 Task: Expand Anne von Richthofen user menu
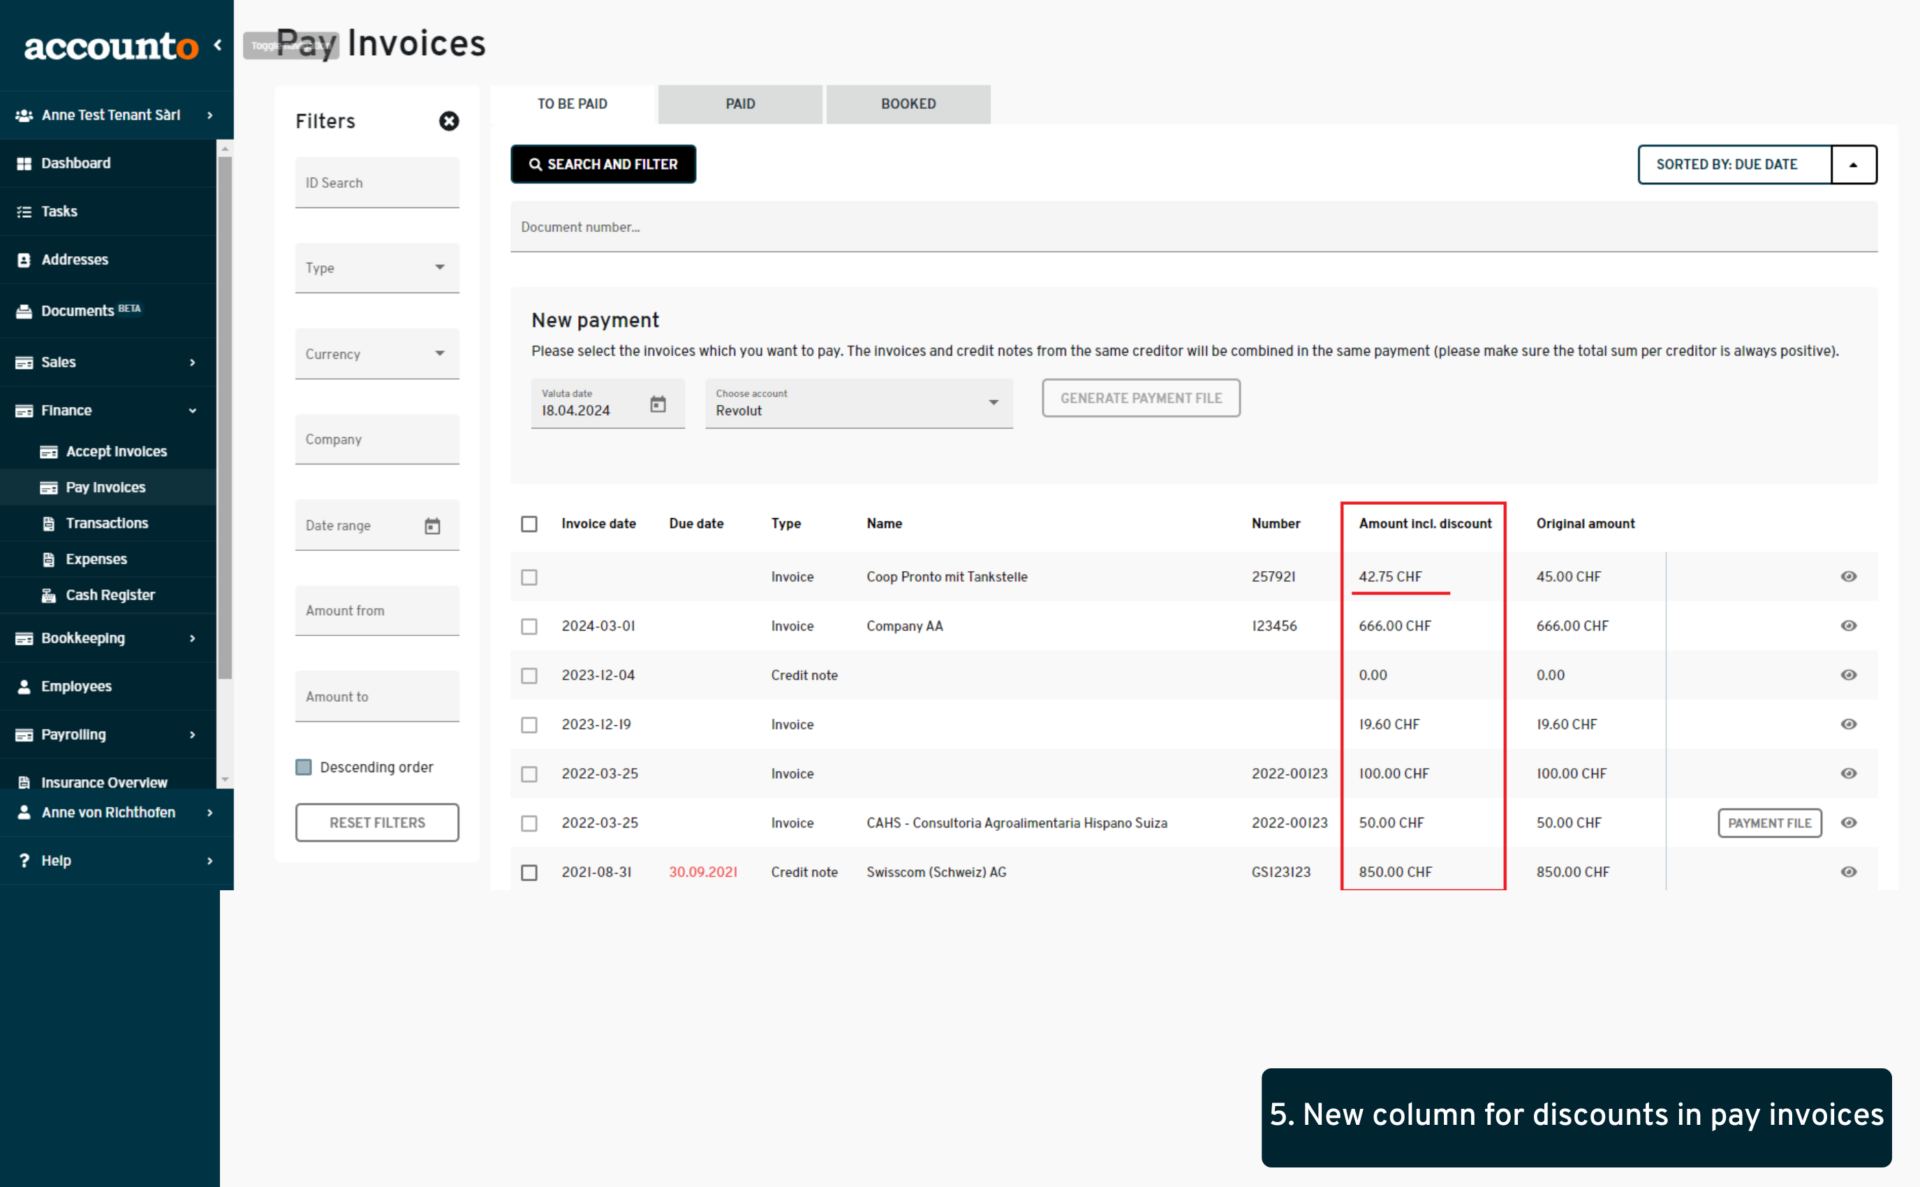(115, 813)
